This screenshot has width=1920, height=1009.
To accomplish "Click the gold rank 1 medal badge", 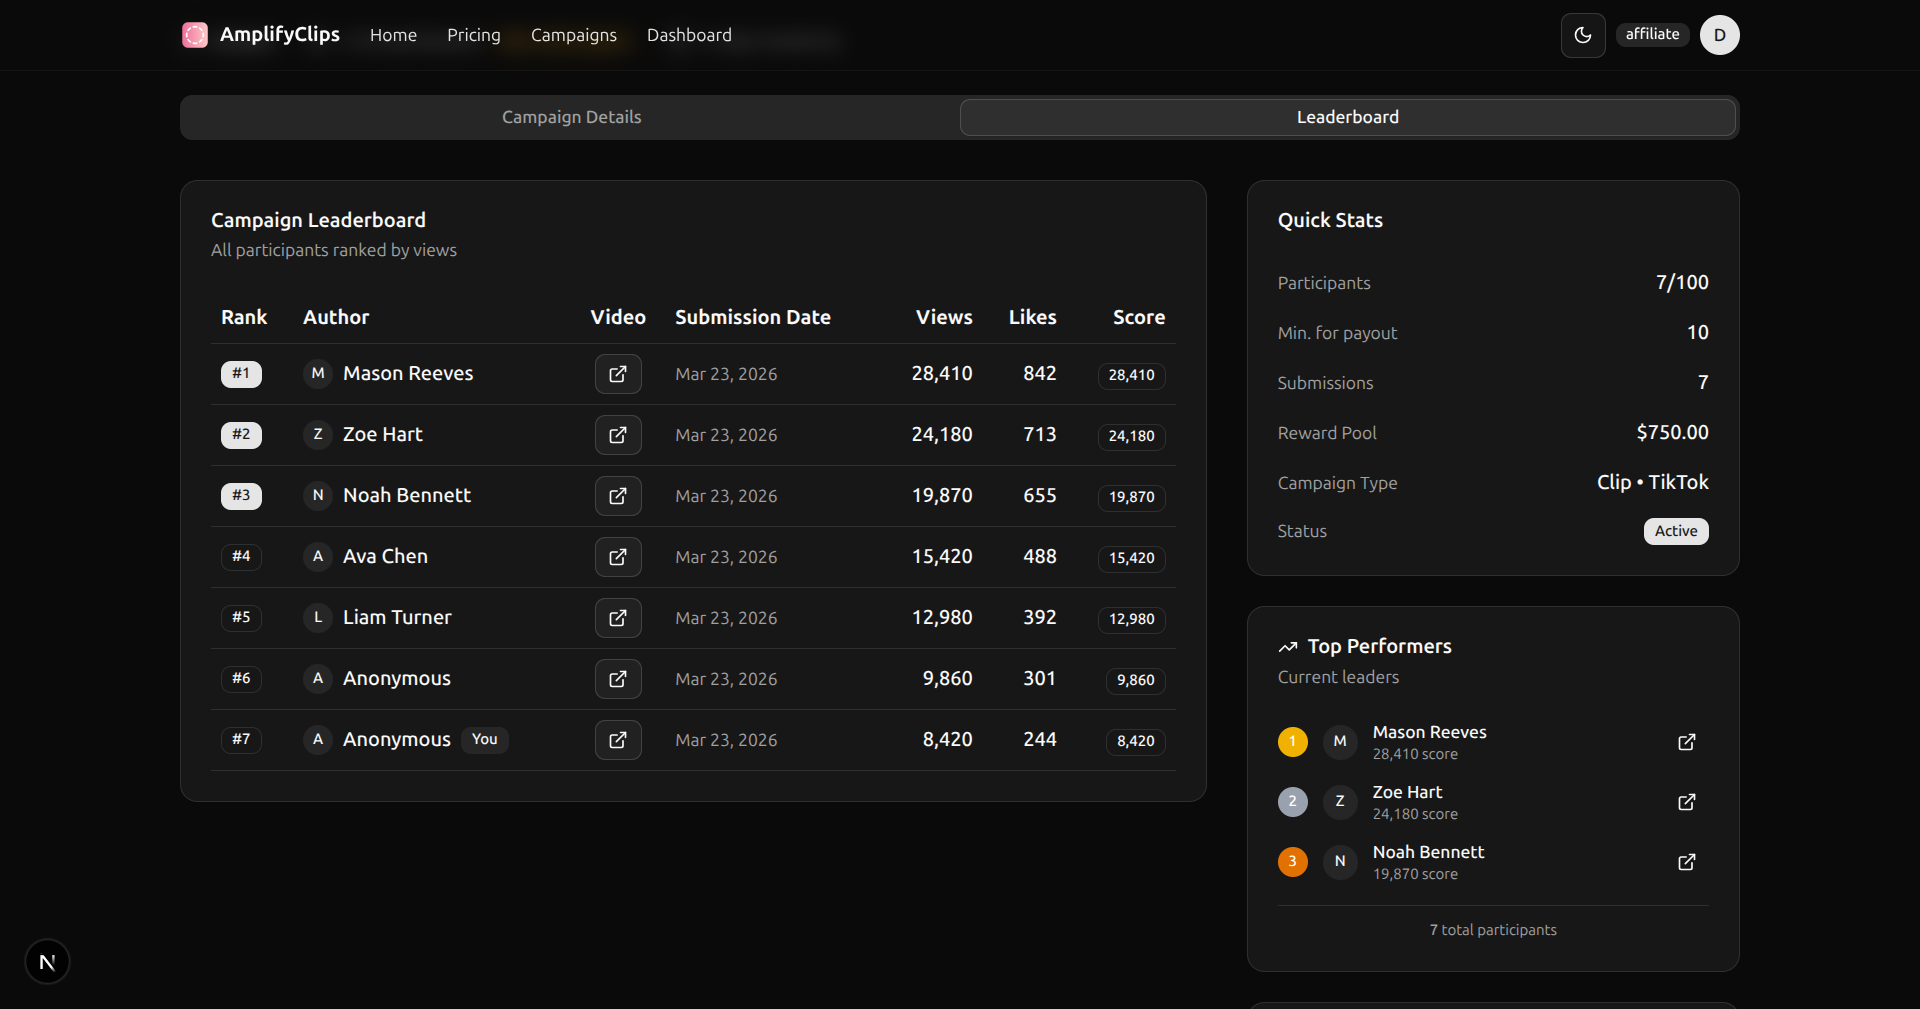I will pos(1293,742).
